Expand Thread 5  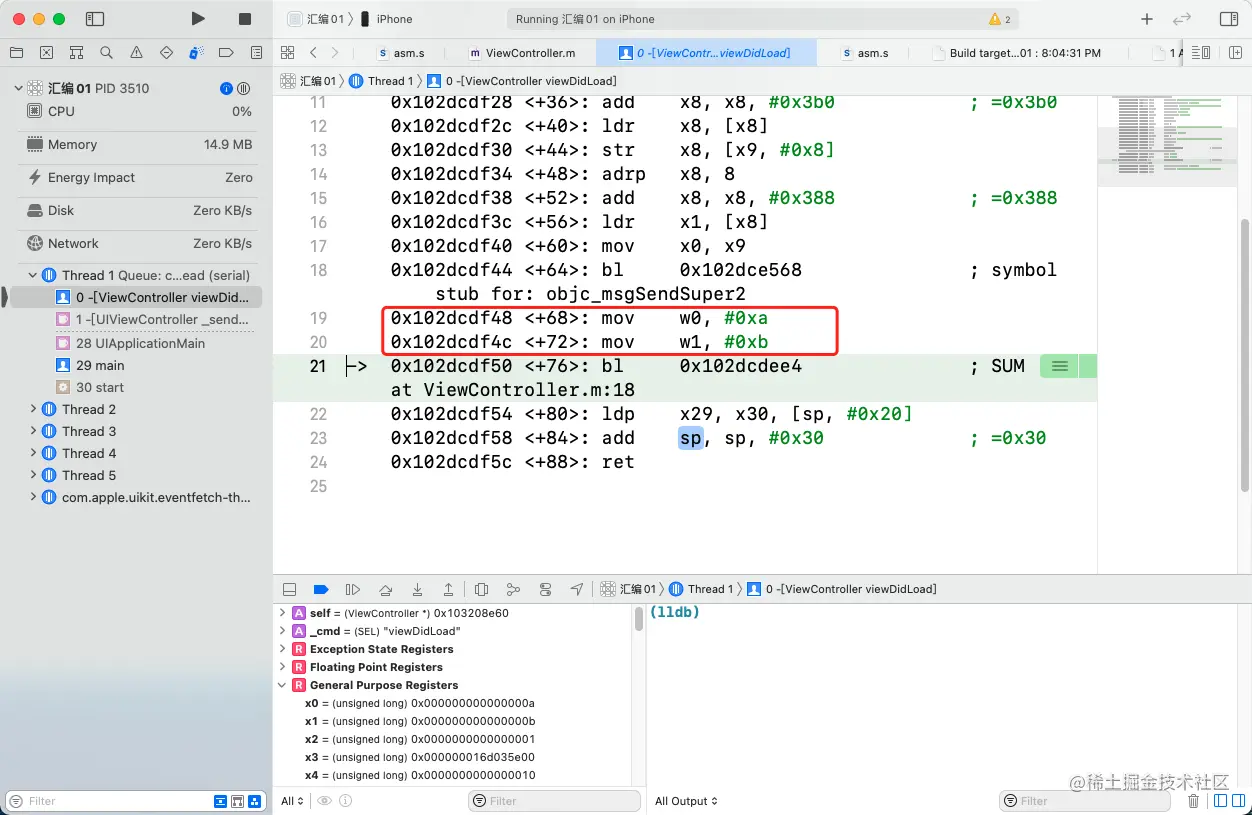tap(33, 475)
